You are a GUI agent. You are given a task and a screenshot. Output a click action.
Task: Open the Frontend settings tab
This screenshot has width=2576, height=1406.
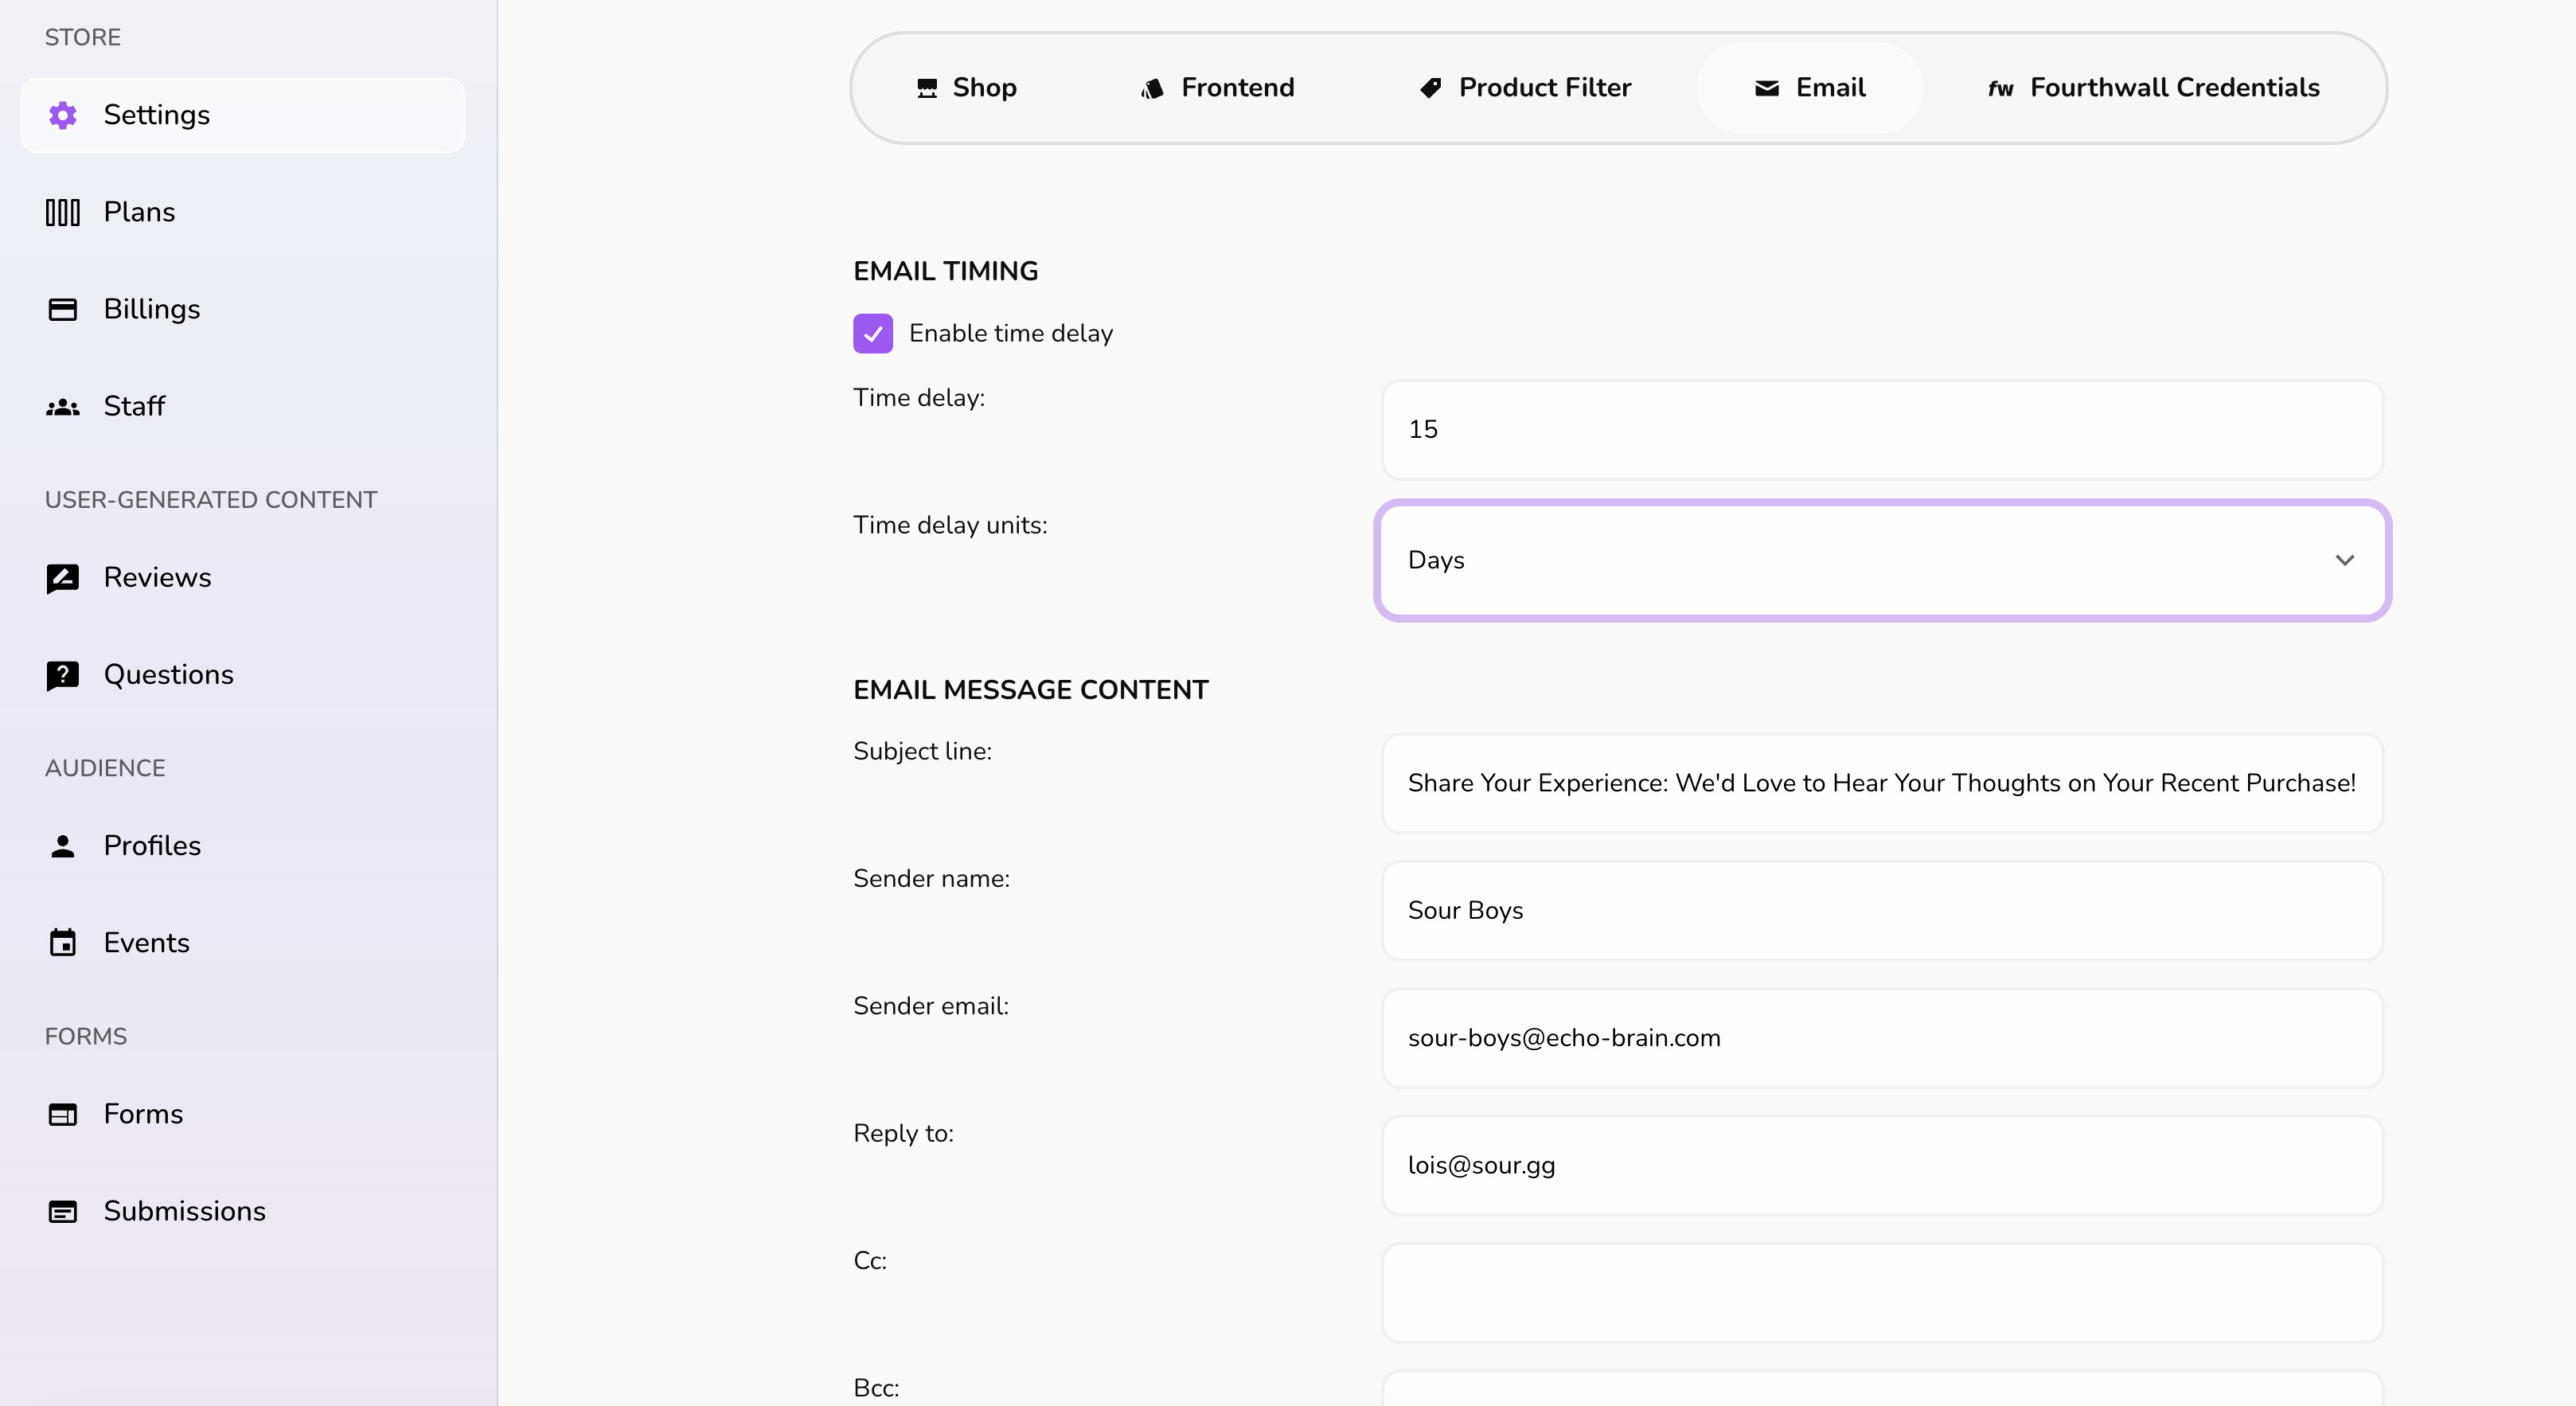click(x=1216, y=87)
